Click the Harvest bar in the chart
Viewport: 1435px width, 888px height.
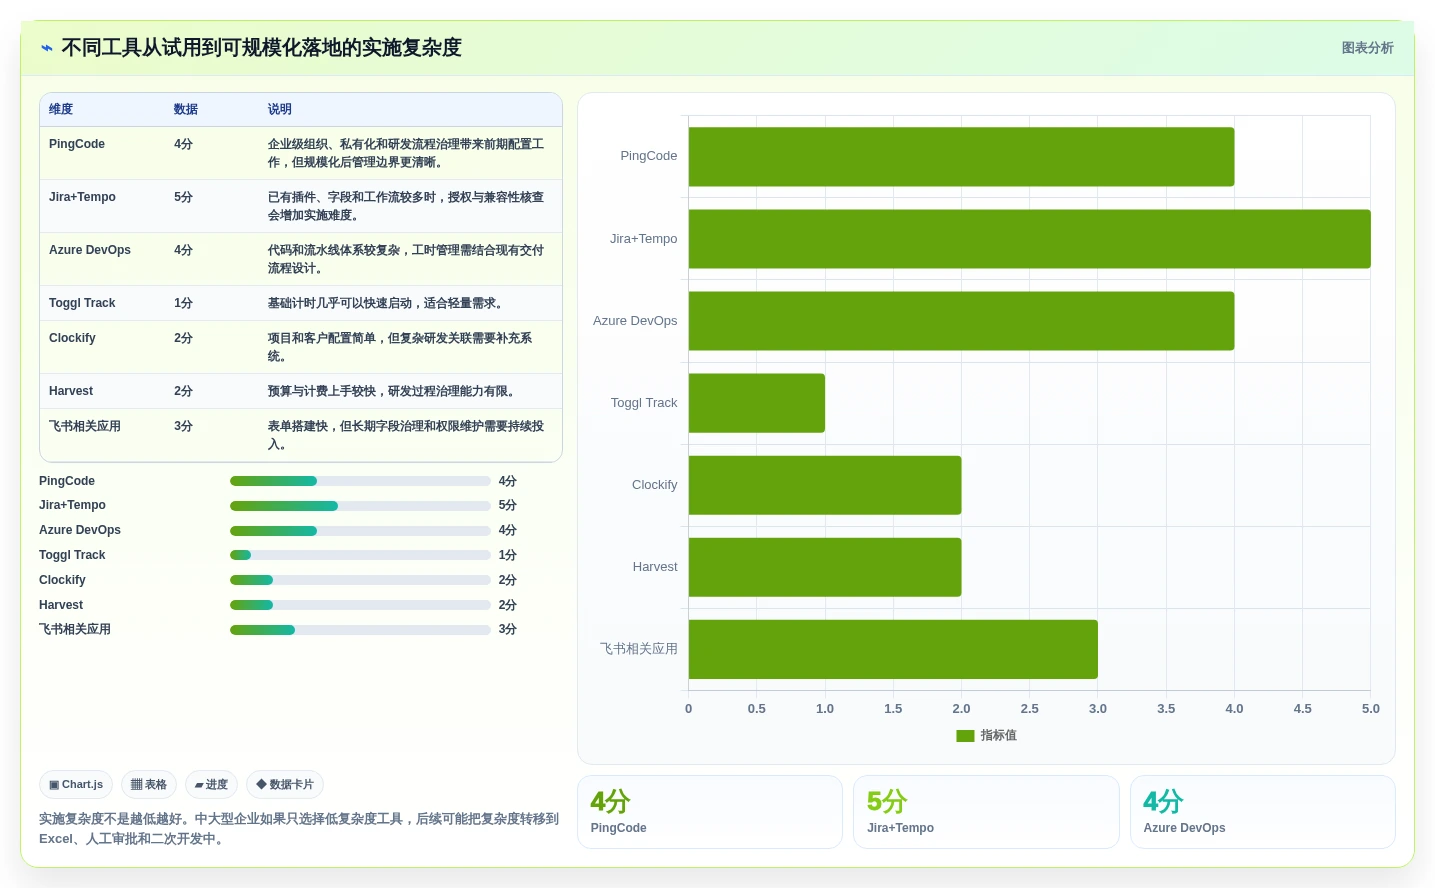(825, 567)
